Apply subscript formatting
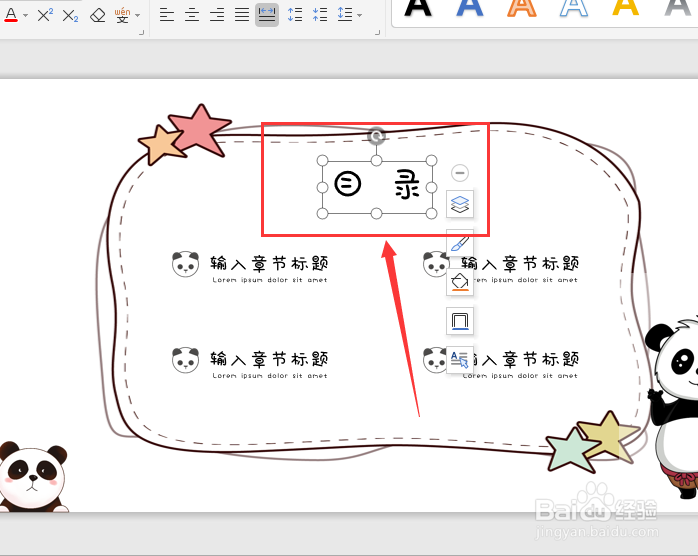 coord(70,16)
